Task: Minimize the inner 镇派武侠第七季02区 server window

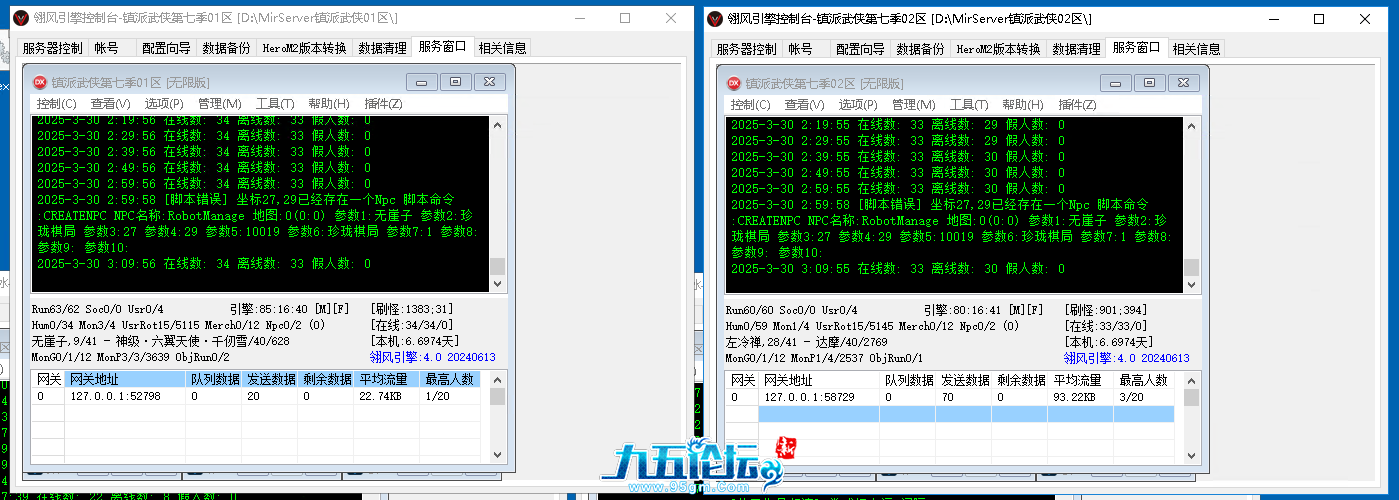Action: click(x=1117, y=83)
